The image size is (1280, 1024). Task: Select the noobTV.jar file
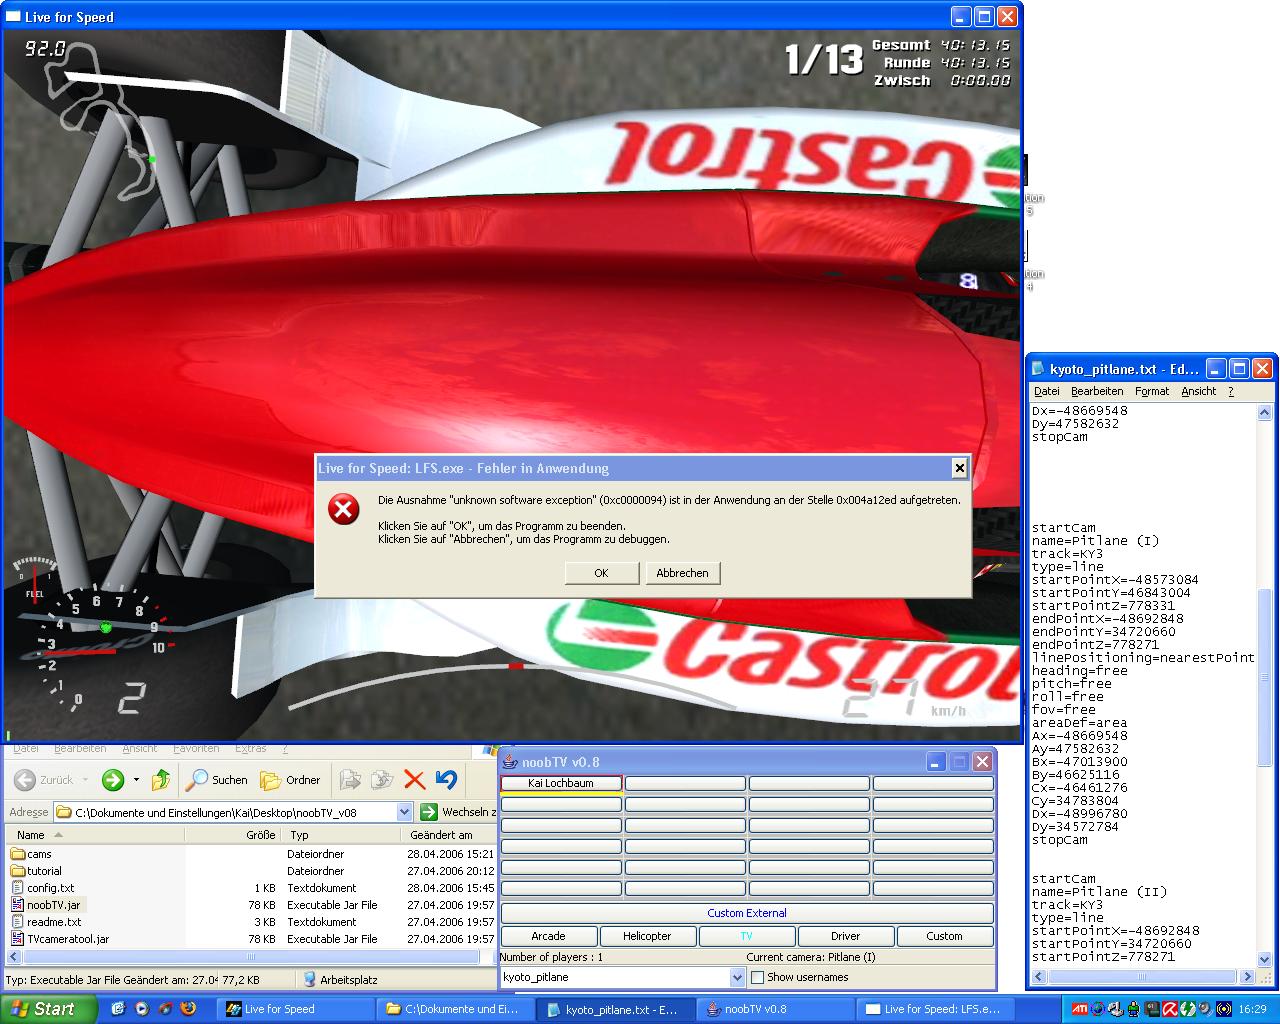tap(46, 905)
